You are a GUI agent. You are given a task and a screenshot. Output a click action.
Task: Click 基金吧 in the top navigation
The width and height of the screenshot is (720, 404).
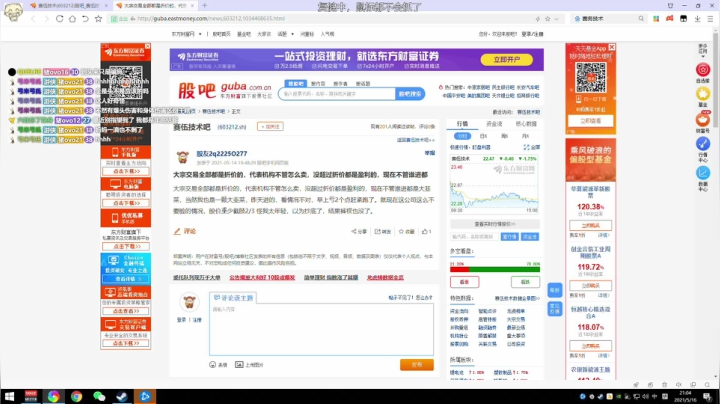point(244,34)
